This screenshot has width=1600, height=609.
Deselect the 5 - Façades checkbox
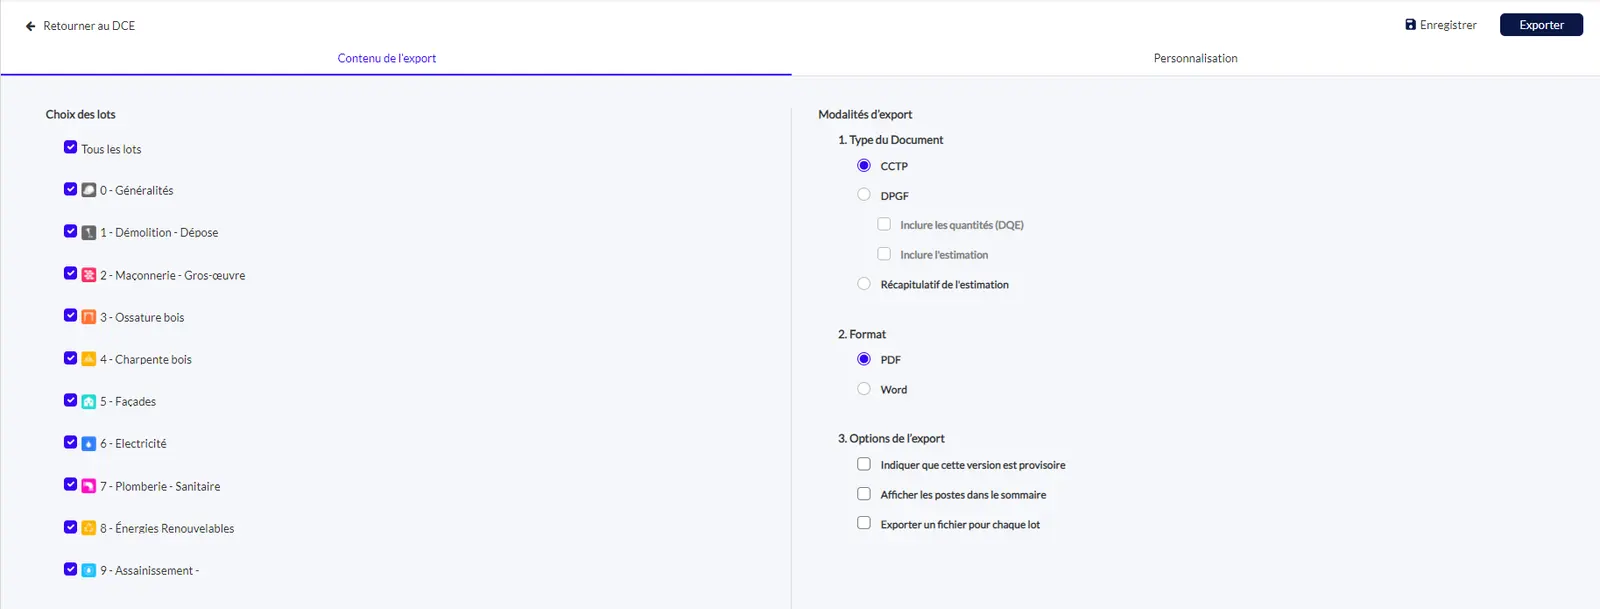[70, 400]
